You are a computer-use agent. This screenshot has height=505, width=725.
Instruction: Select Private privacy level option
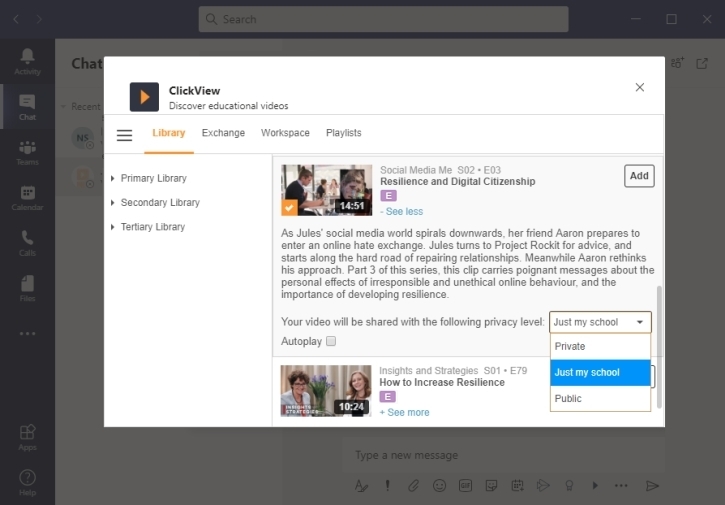[600, 346]
